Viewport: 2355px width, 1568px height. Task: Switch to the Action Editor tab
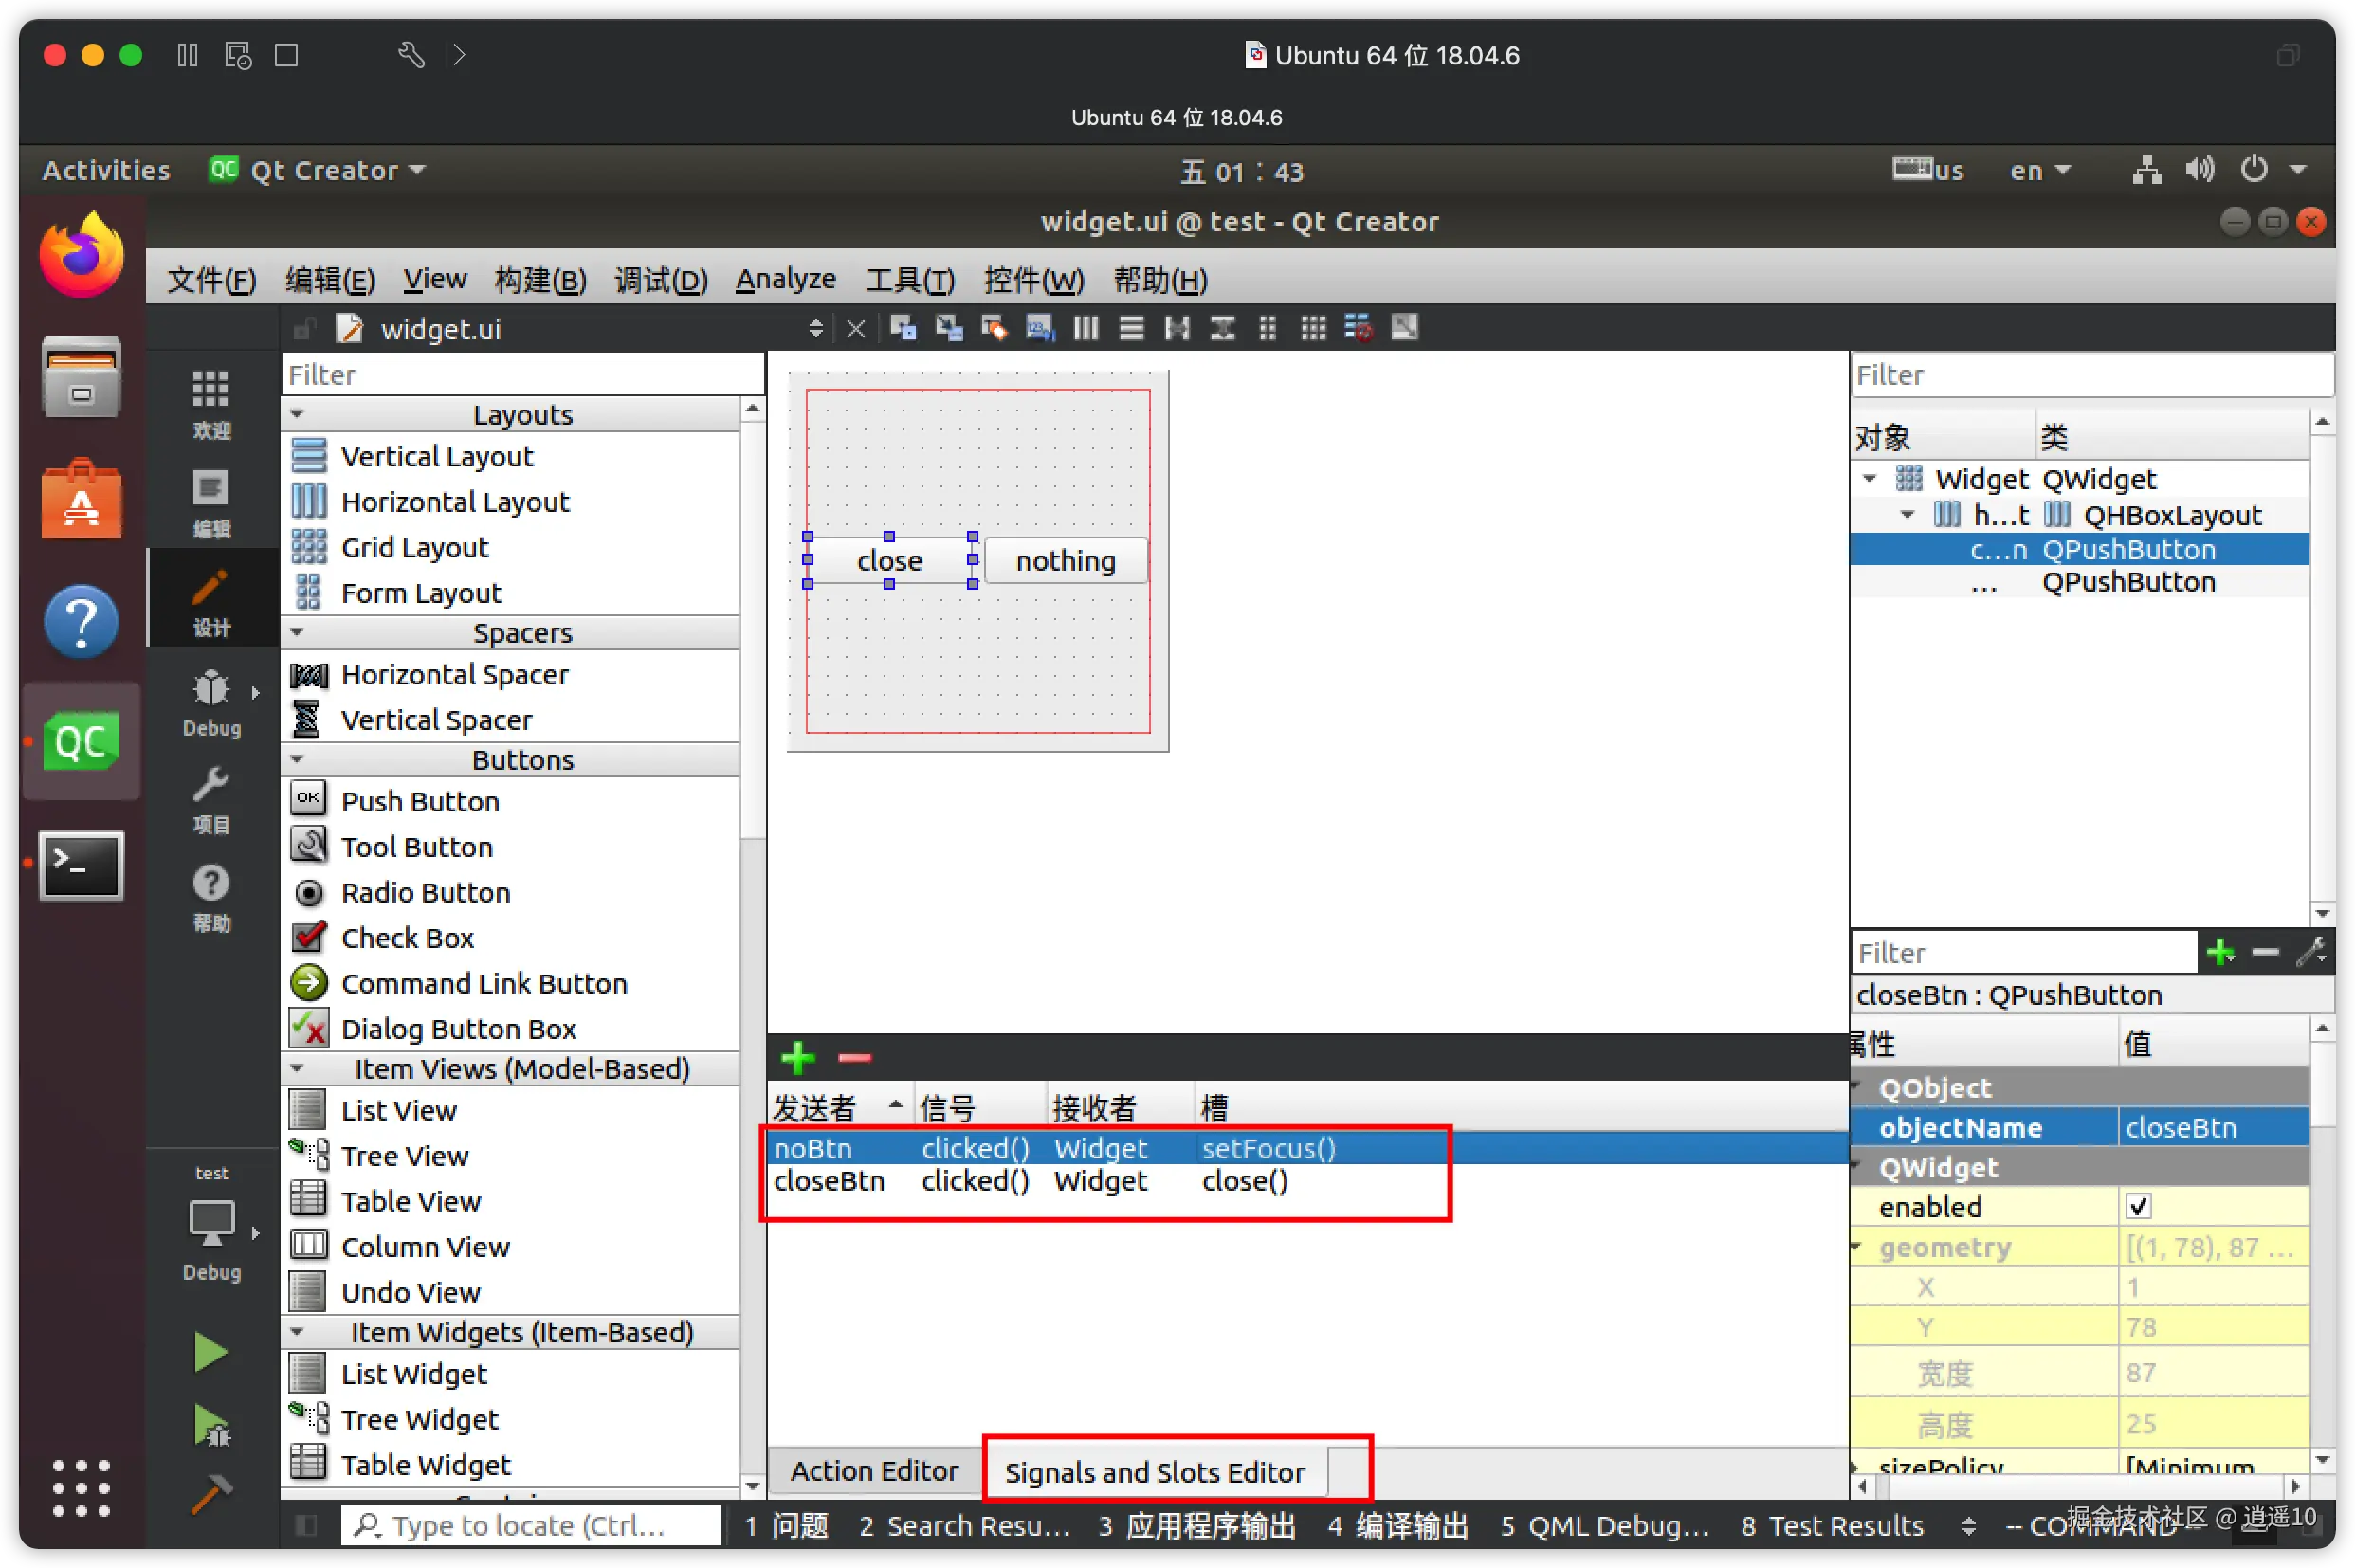point(873,1471)
